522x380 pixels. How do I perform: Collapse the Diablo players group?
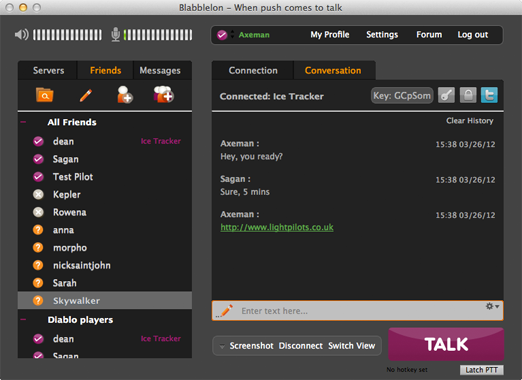click(x=23, y=320)
